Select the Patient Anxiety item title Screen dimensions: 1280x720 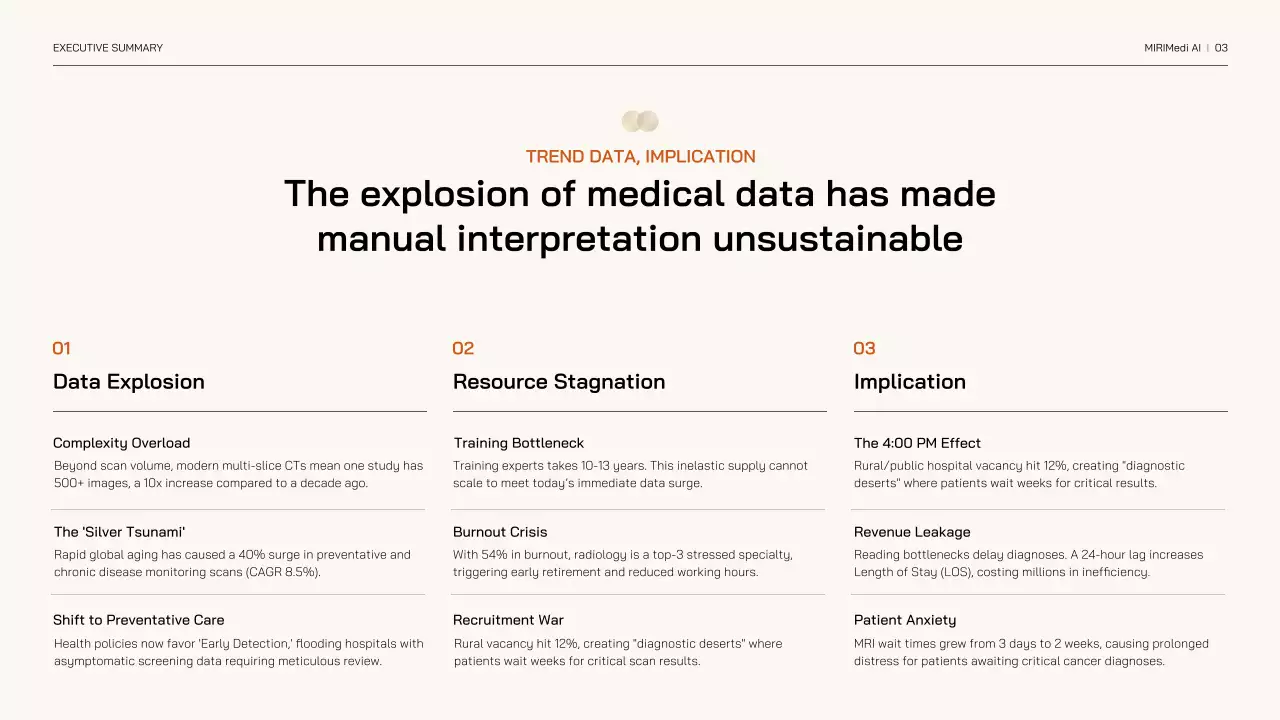[x=905, y=620]
